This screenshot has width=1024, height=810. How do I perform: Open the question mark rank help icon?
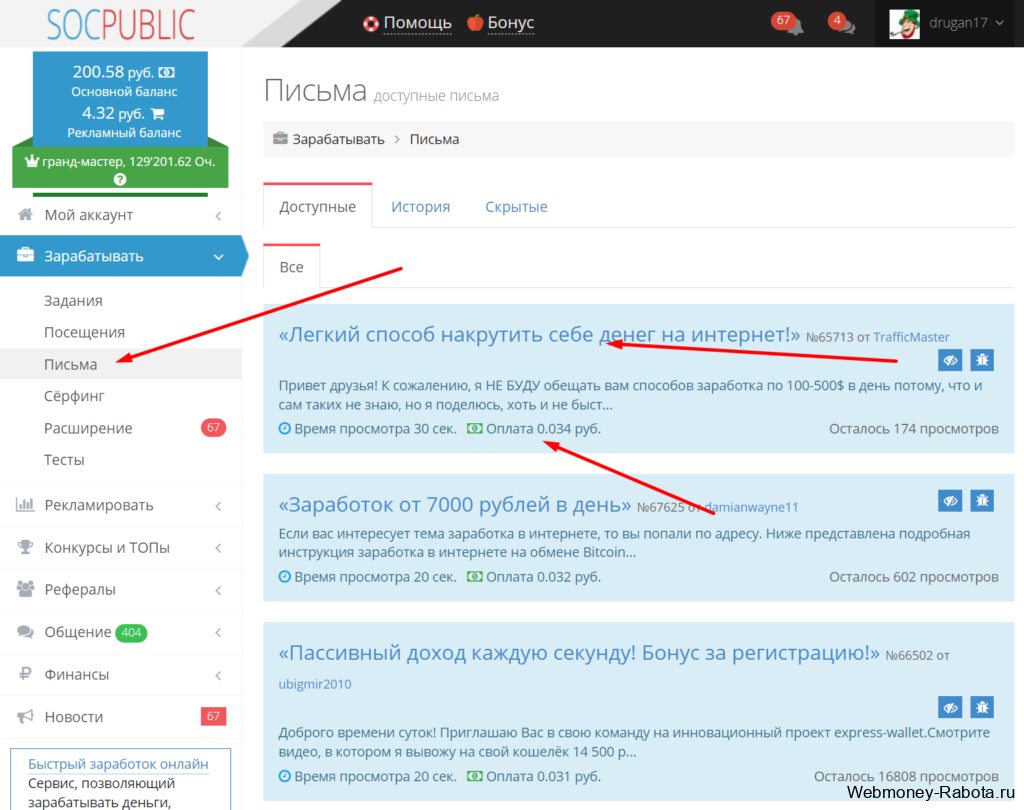pos(120,180)
